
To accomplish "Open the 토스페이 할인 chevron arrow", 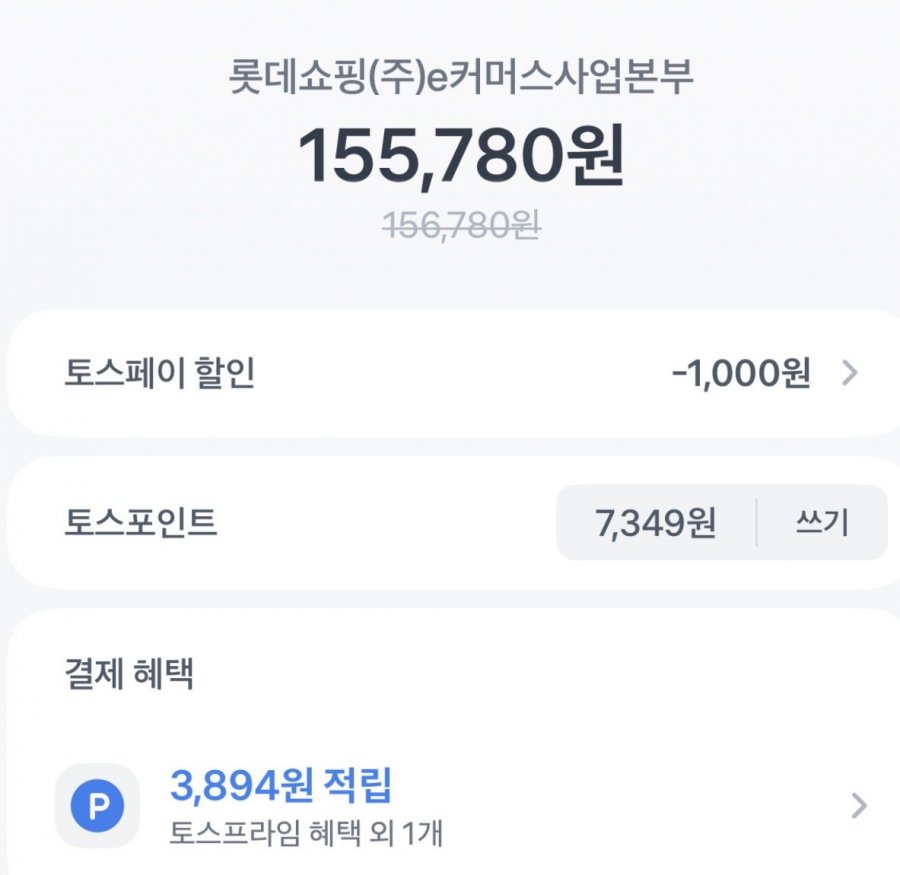I will pos(849,374).
